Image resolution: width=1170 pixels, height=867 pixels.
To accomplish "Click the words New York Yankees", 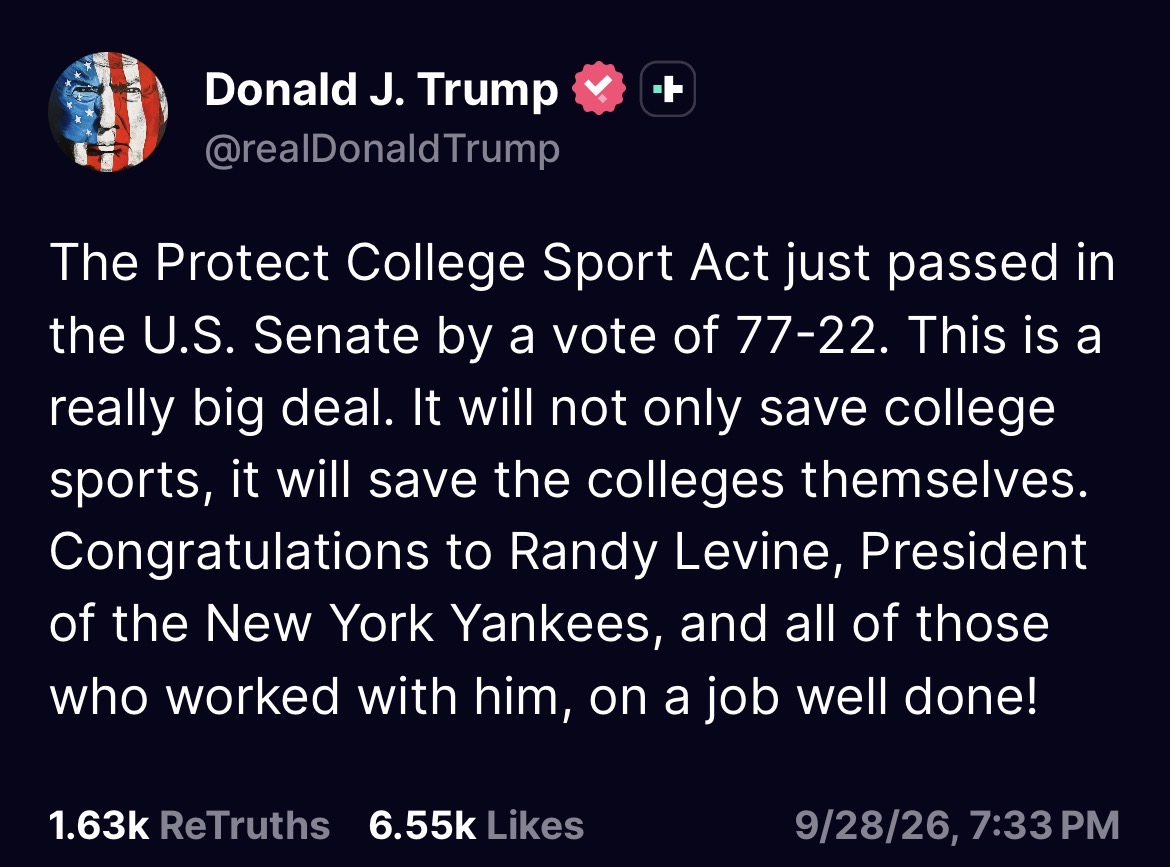I will [428, 624].
